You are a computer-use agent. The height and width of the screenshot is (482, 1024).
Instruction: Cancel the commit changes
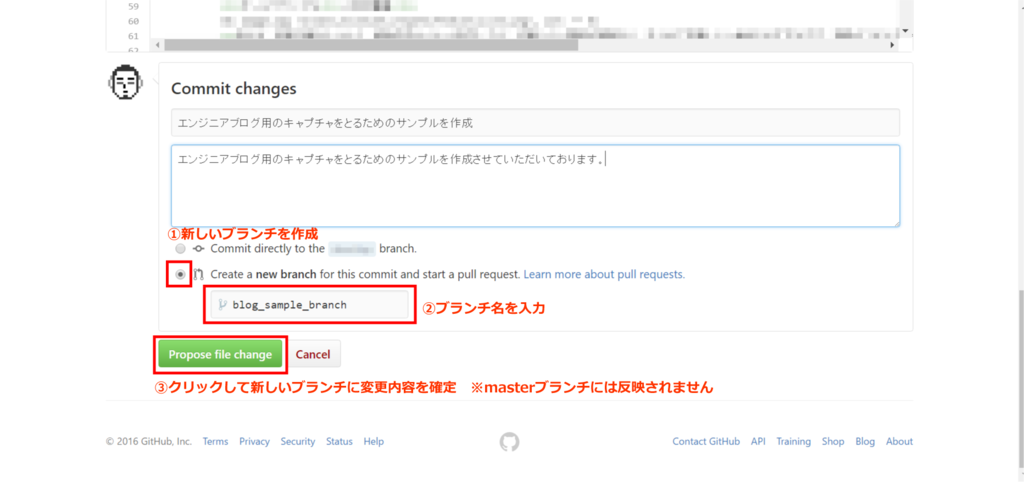click(x=313, y=355)
